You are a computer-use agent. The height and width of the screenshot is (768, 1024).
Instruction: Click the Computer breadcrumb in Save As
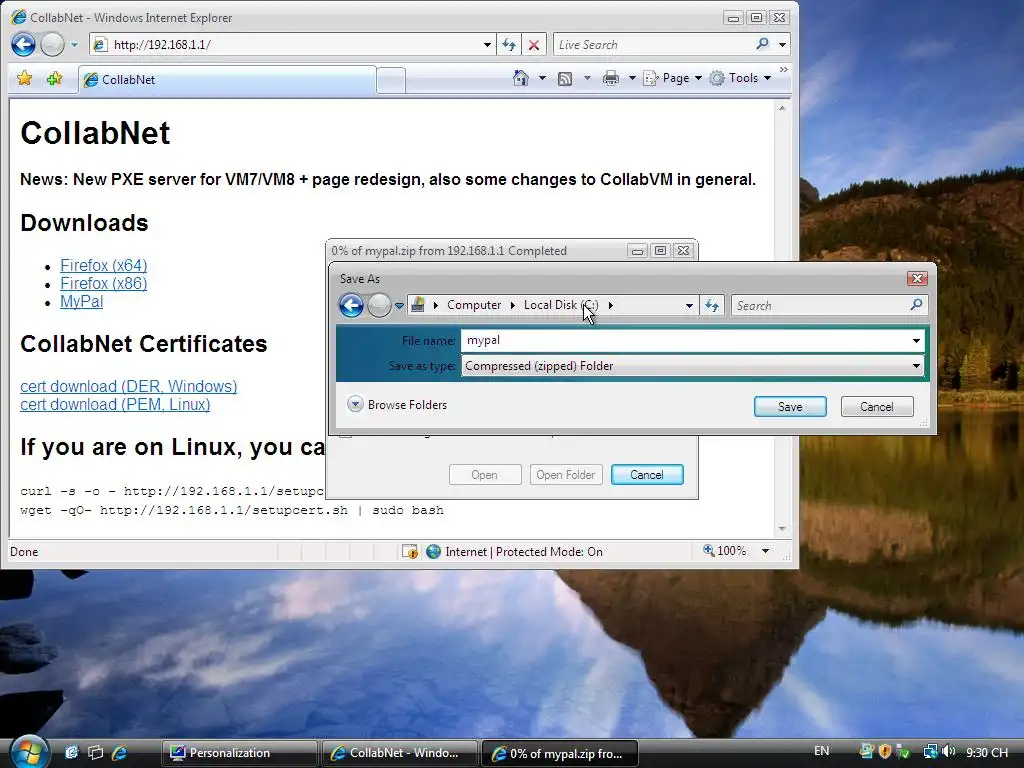[474, 305]
